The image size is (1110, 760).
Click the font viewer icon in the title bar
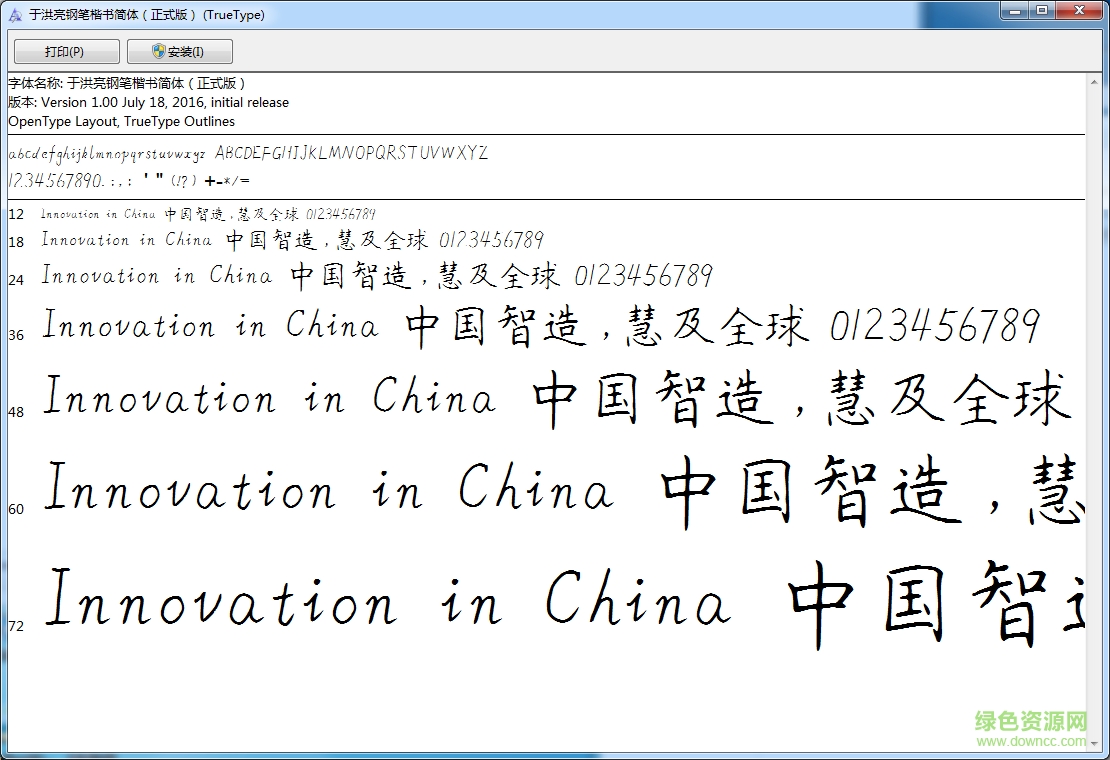[x=14, y=15]
